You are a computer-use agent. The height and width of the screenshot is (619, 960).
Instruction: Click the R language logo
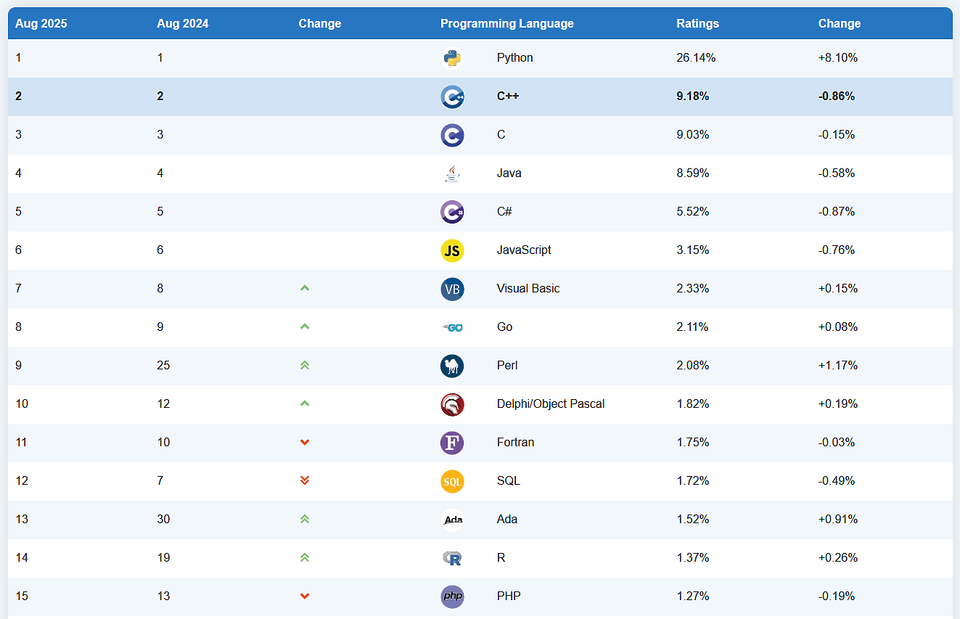pos(452,558)
